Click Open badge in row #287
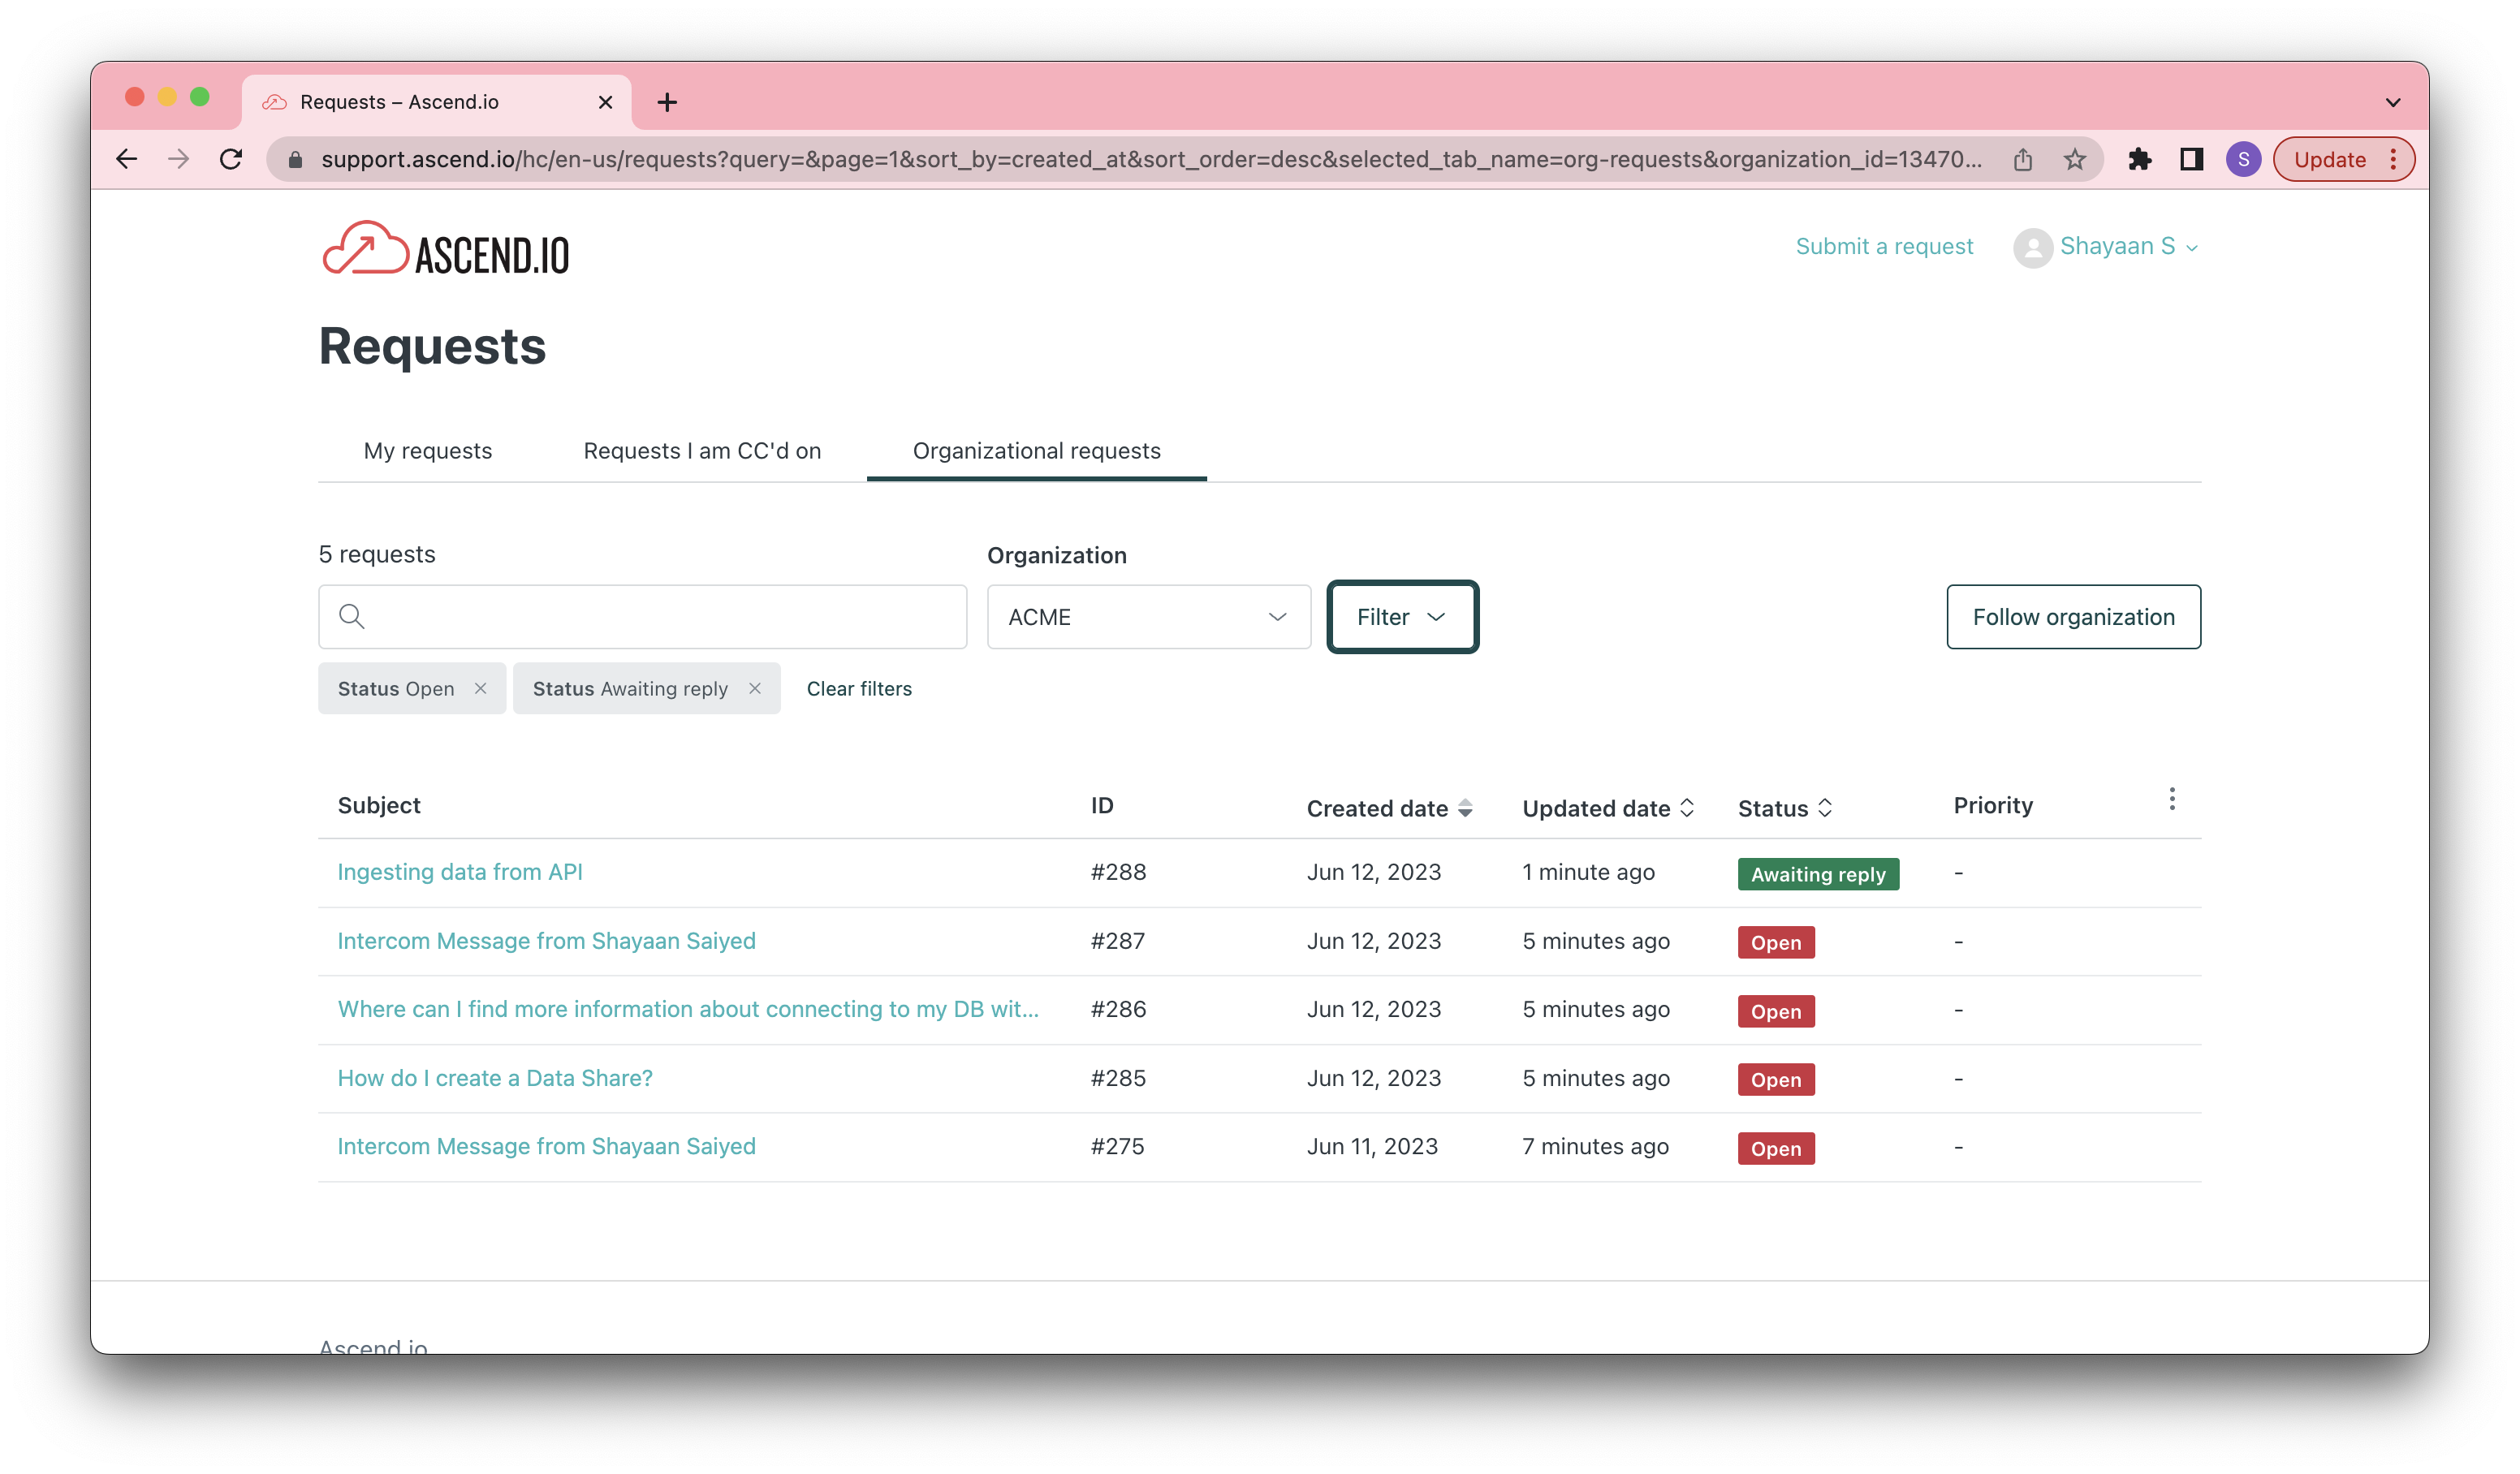The image size is (2520, 1474). 1775,942
